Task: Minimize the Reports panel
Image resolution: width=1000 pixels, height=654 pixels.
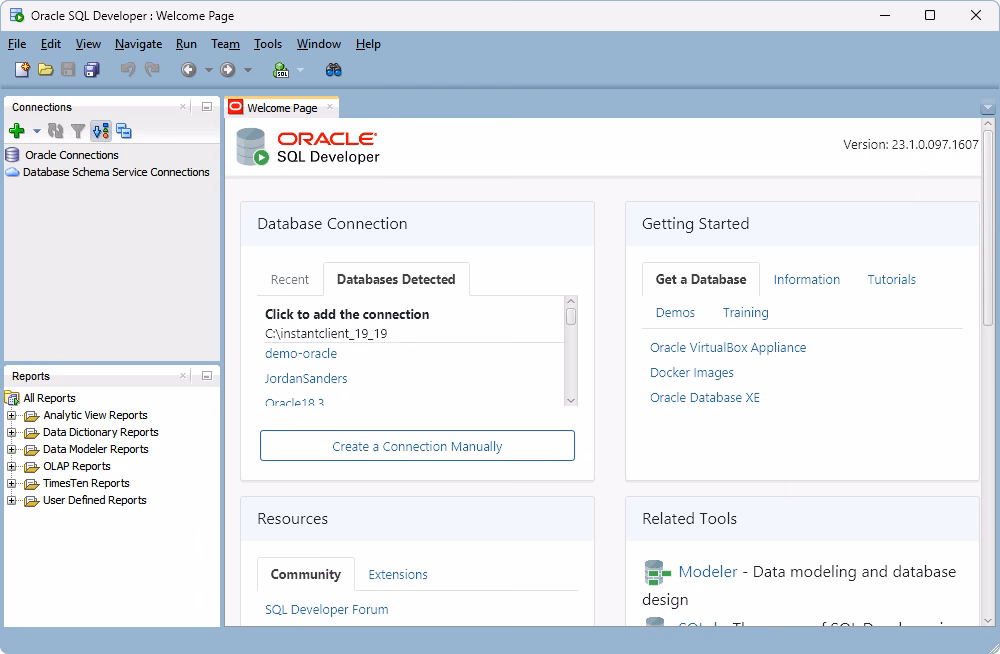Action: (207, 376)
